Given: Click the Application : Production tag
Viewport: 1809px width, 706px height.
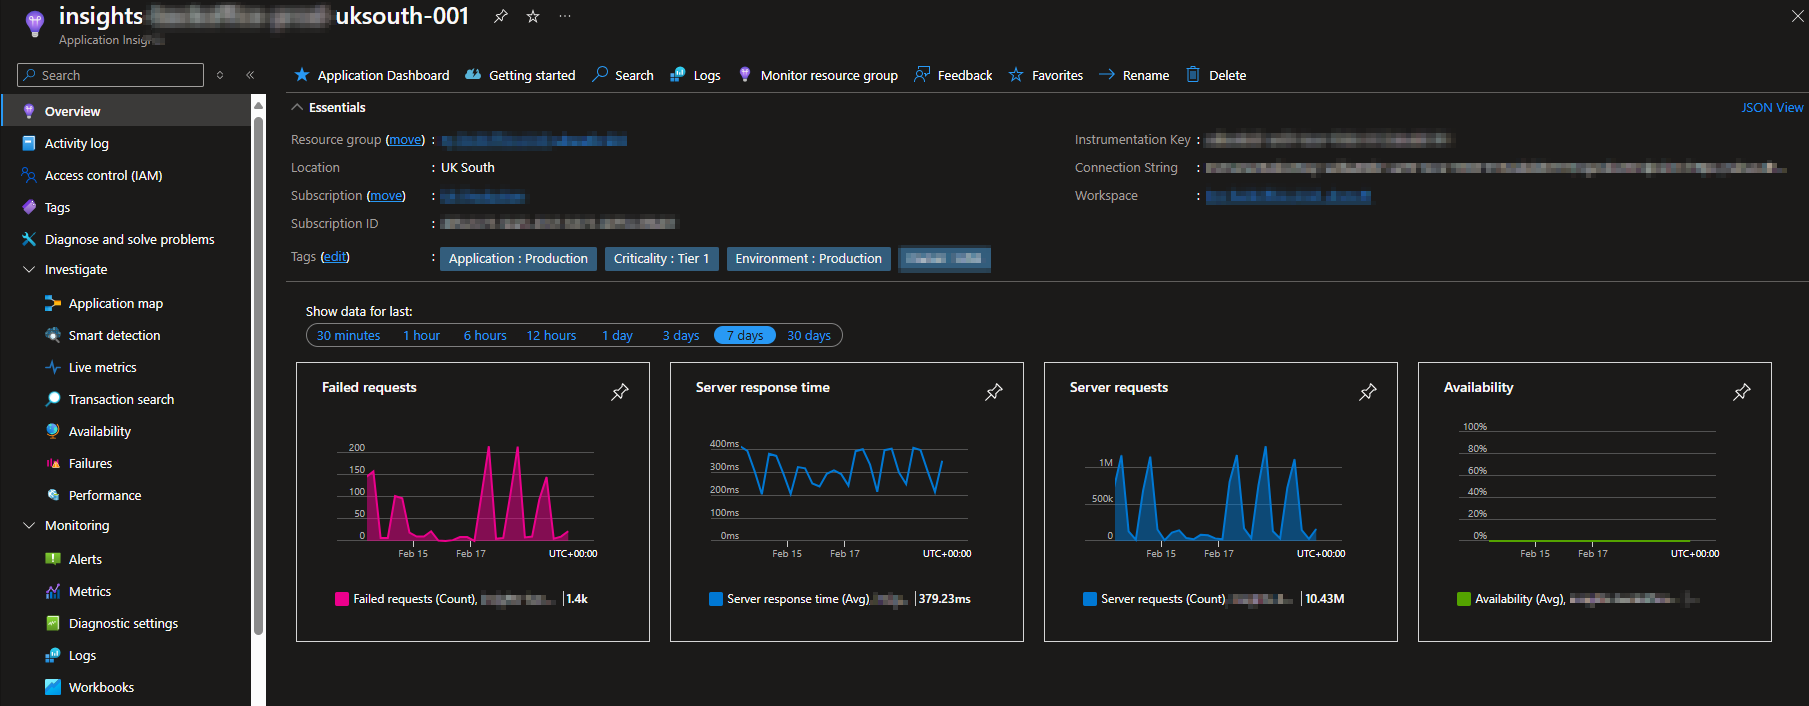Looking at the screenshot, I should (x=518, y=259).
